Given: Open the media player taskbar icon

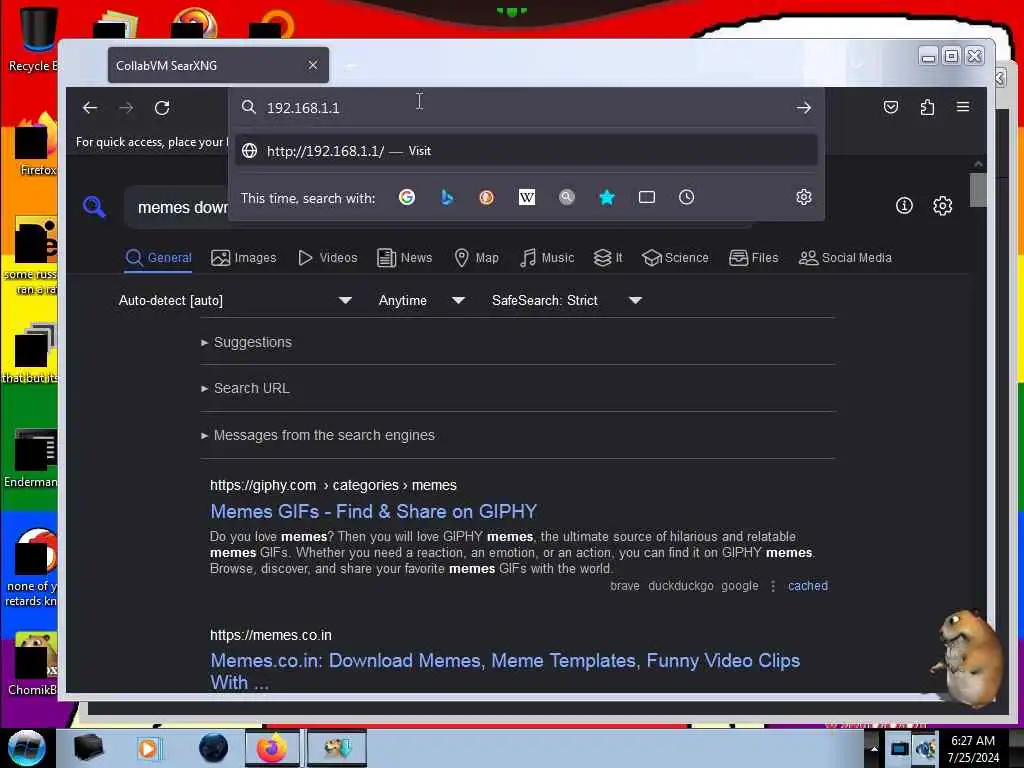Looking at the screenshot, I should tap(148, 748).
